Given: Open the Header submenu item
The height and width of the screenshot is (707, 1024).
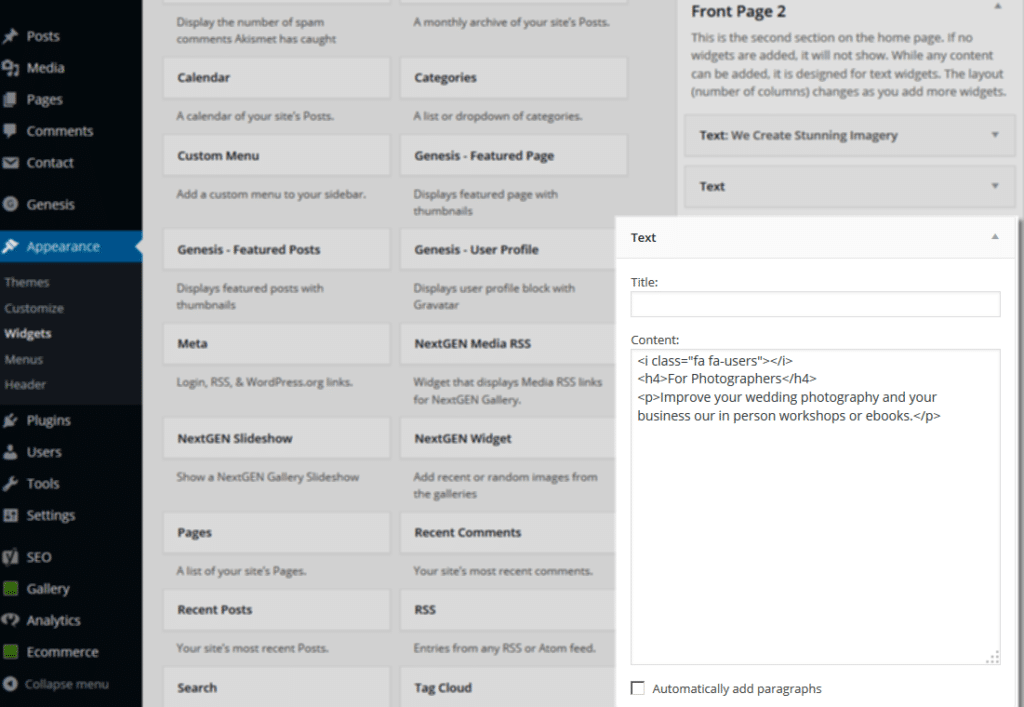Looking at the screenshot, I should point(25,385).
